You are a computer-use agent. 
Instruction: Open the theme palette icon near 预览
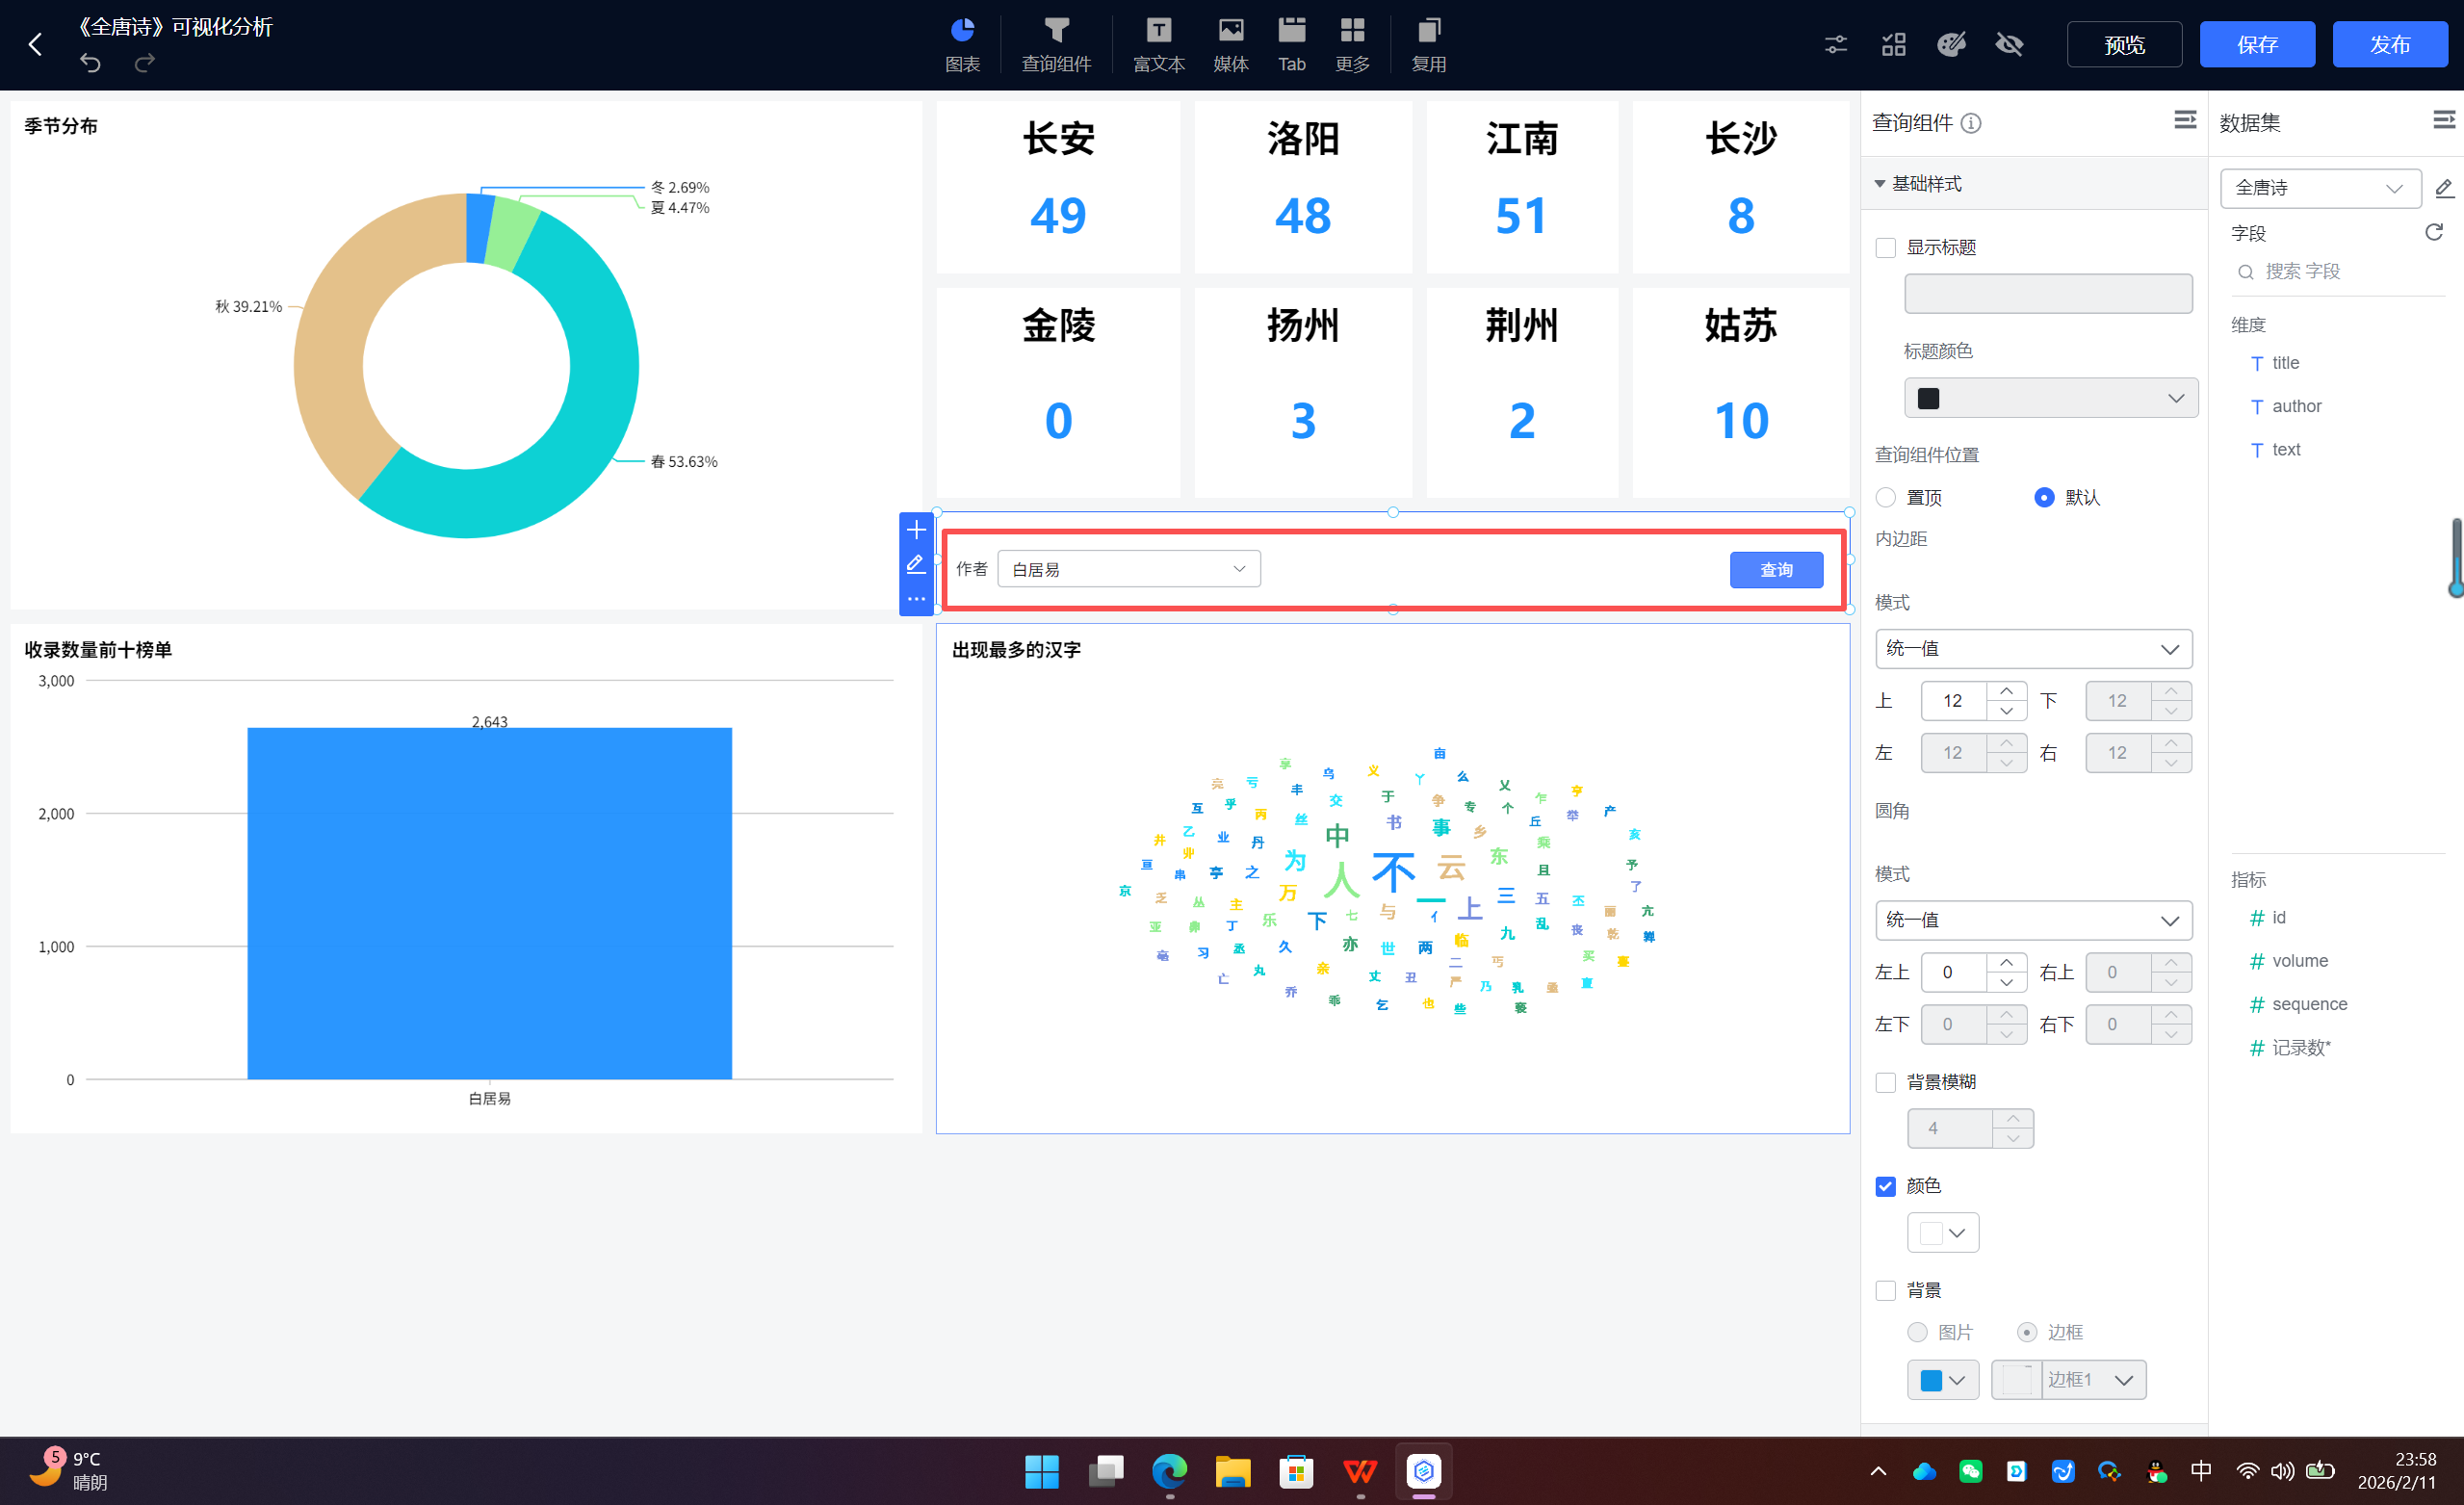1951,44
